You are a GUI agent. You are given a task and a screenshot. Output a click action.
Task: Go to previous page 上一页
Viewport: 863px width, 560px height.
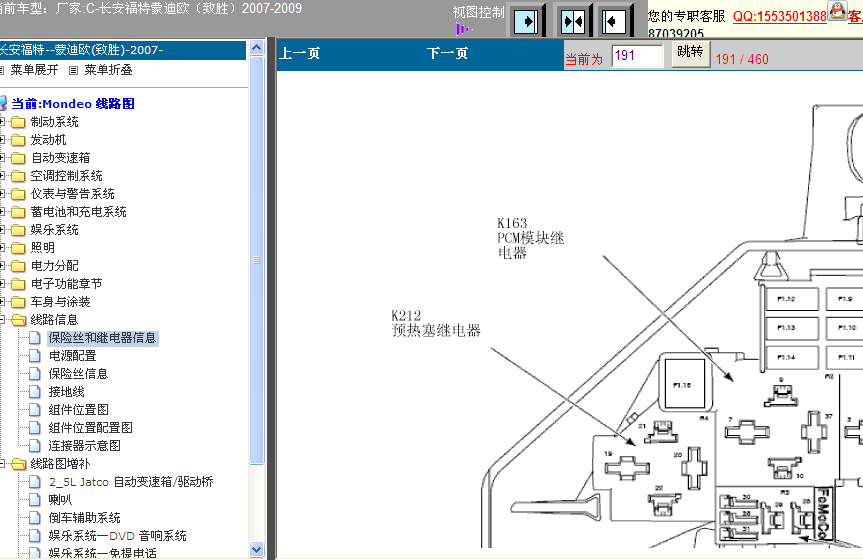click(x=300, y=53)
